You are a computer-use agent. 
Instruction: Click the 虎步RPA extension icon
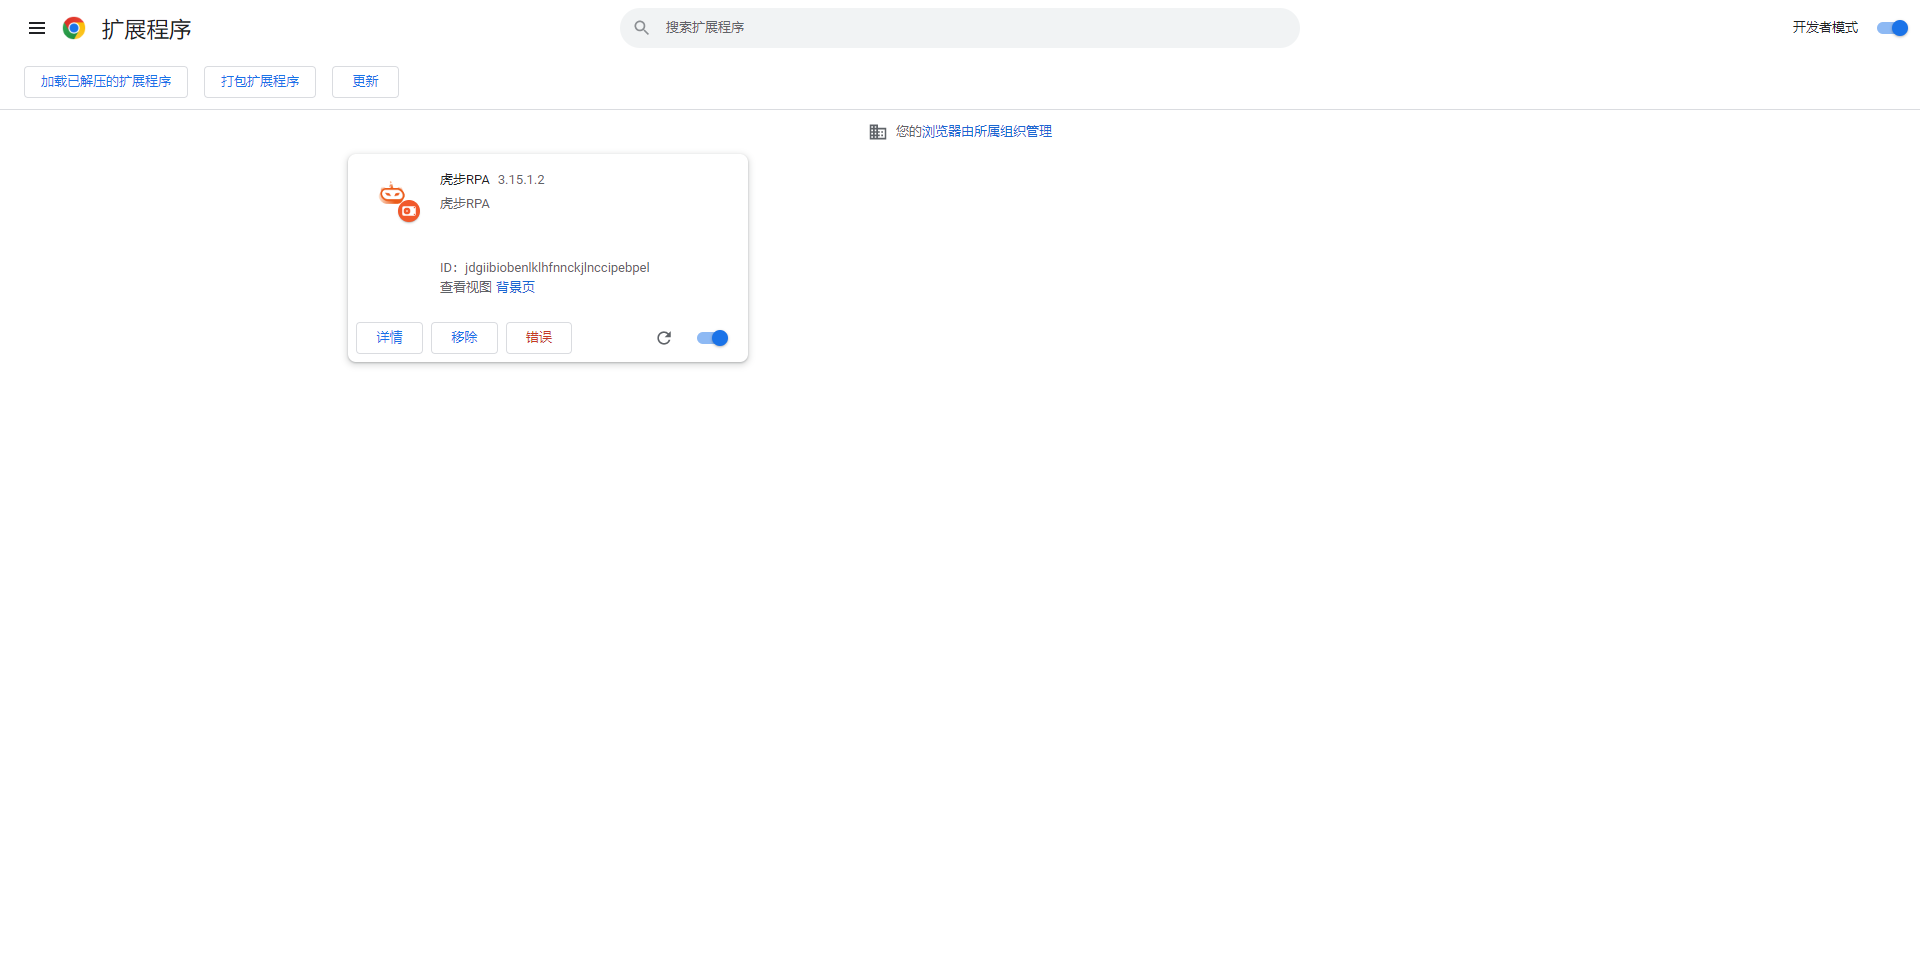point(399,201)
